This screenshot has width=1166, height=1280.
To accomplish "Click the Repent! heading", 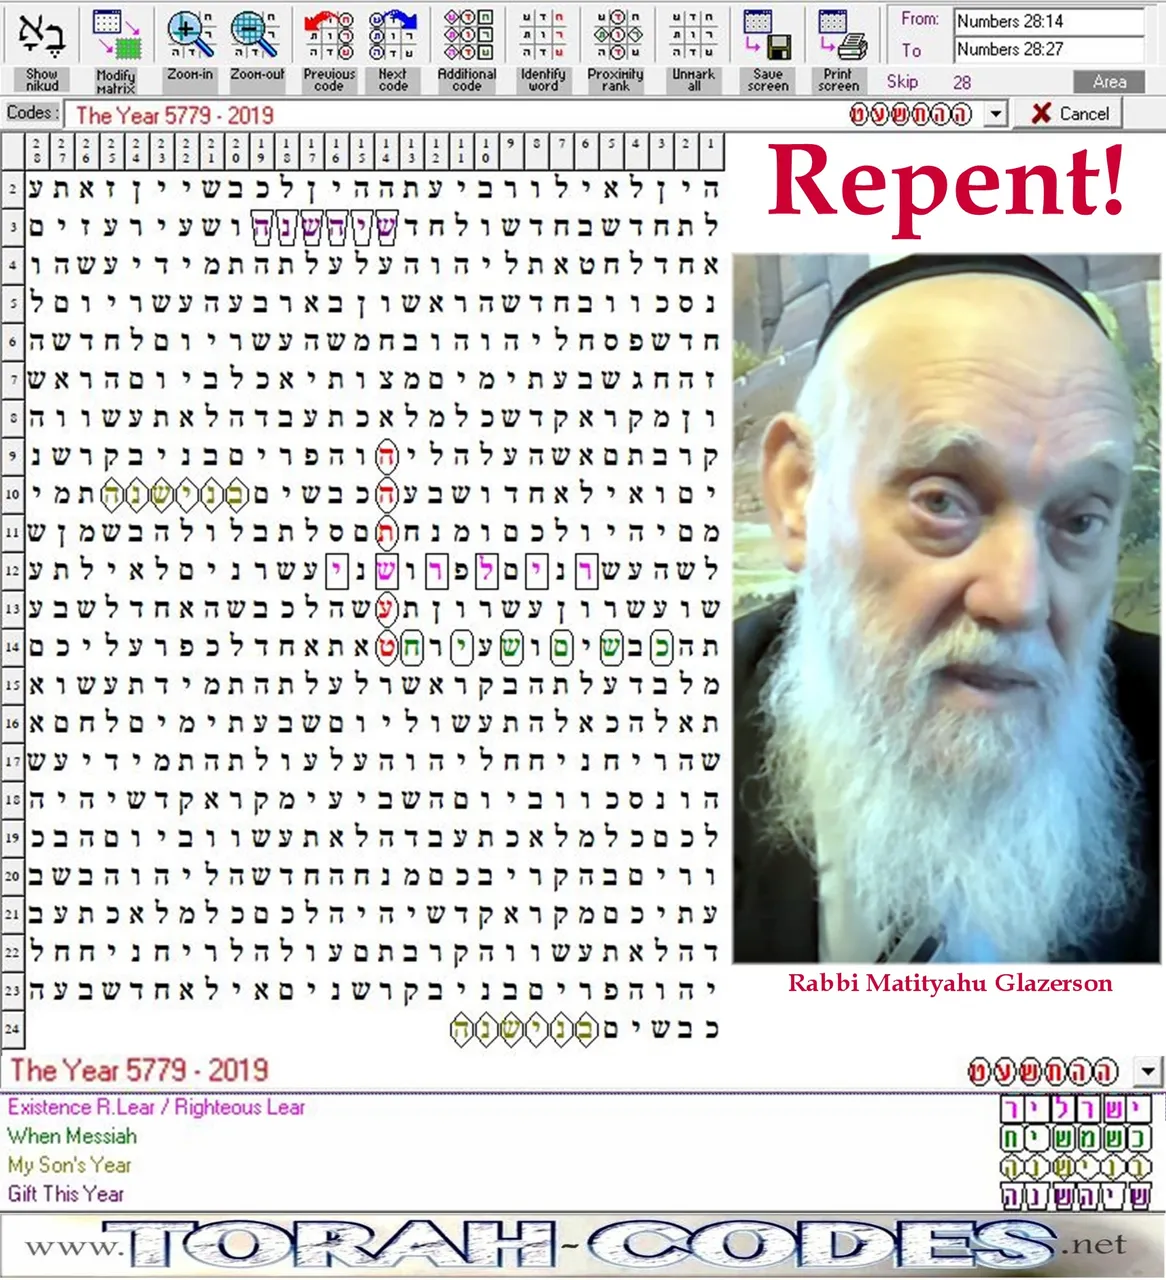I will [x=946, y=183].
